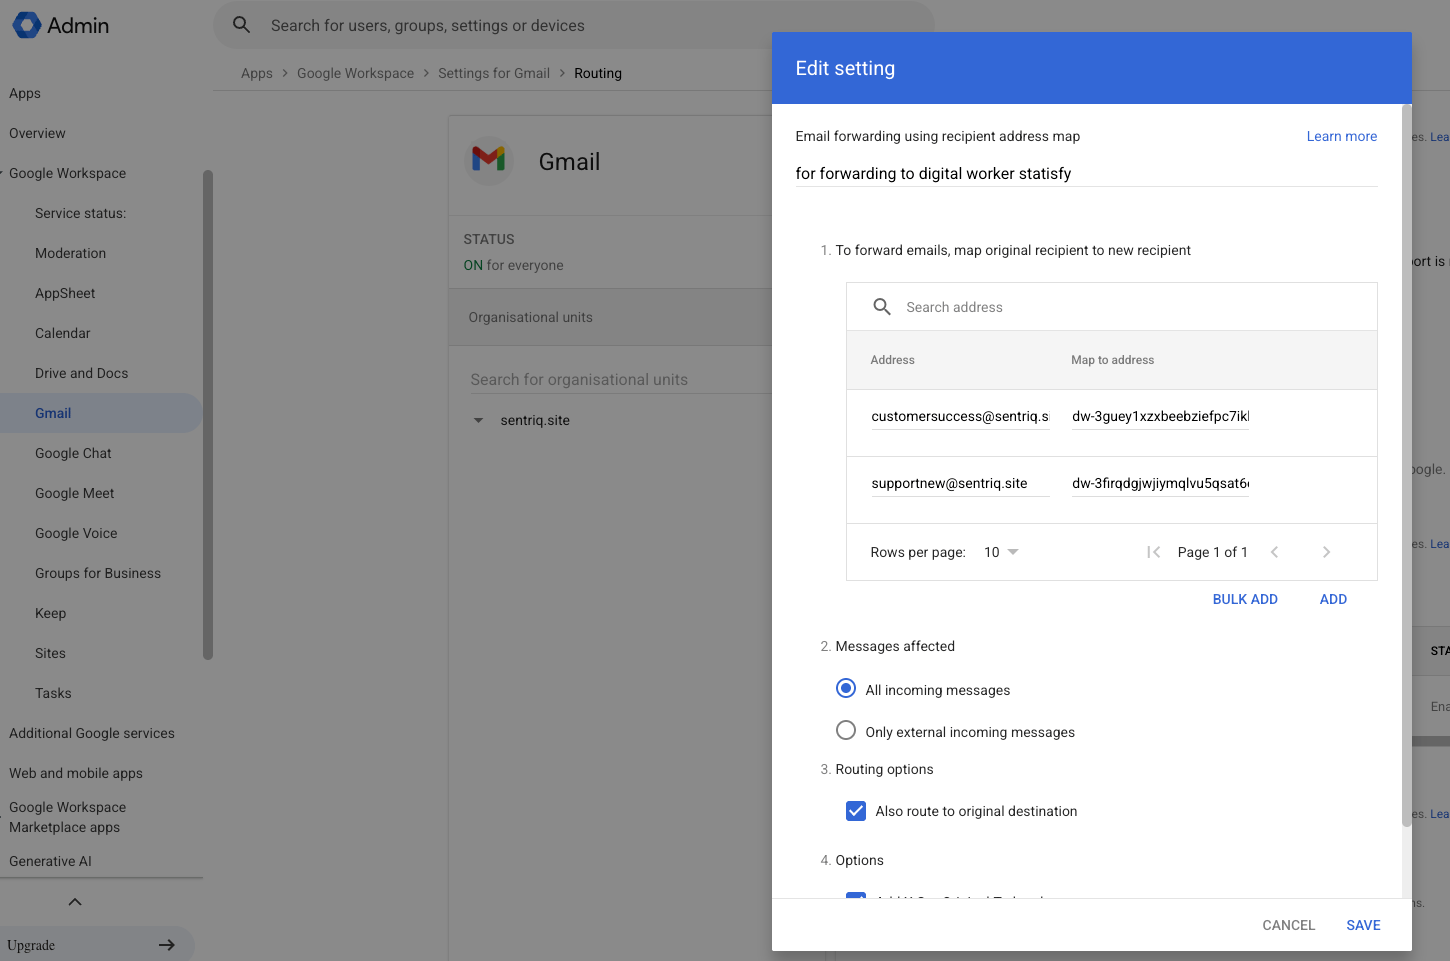Click Settings for Gmail breadcrumb

494,73
